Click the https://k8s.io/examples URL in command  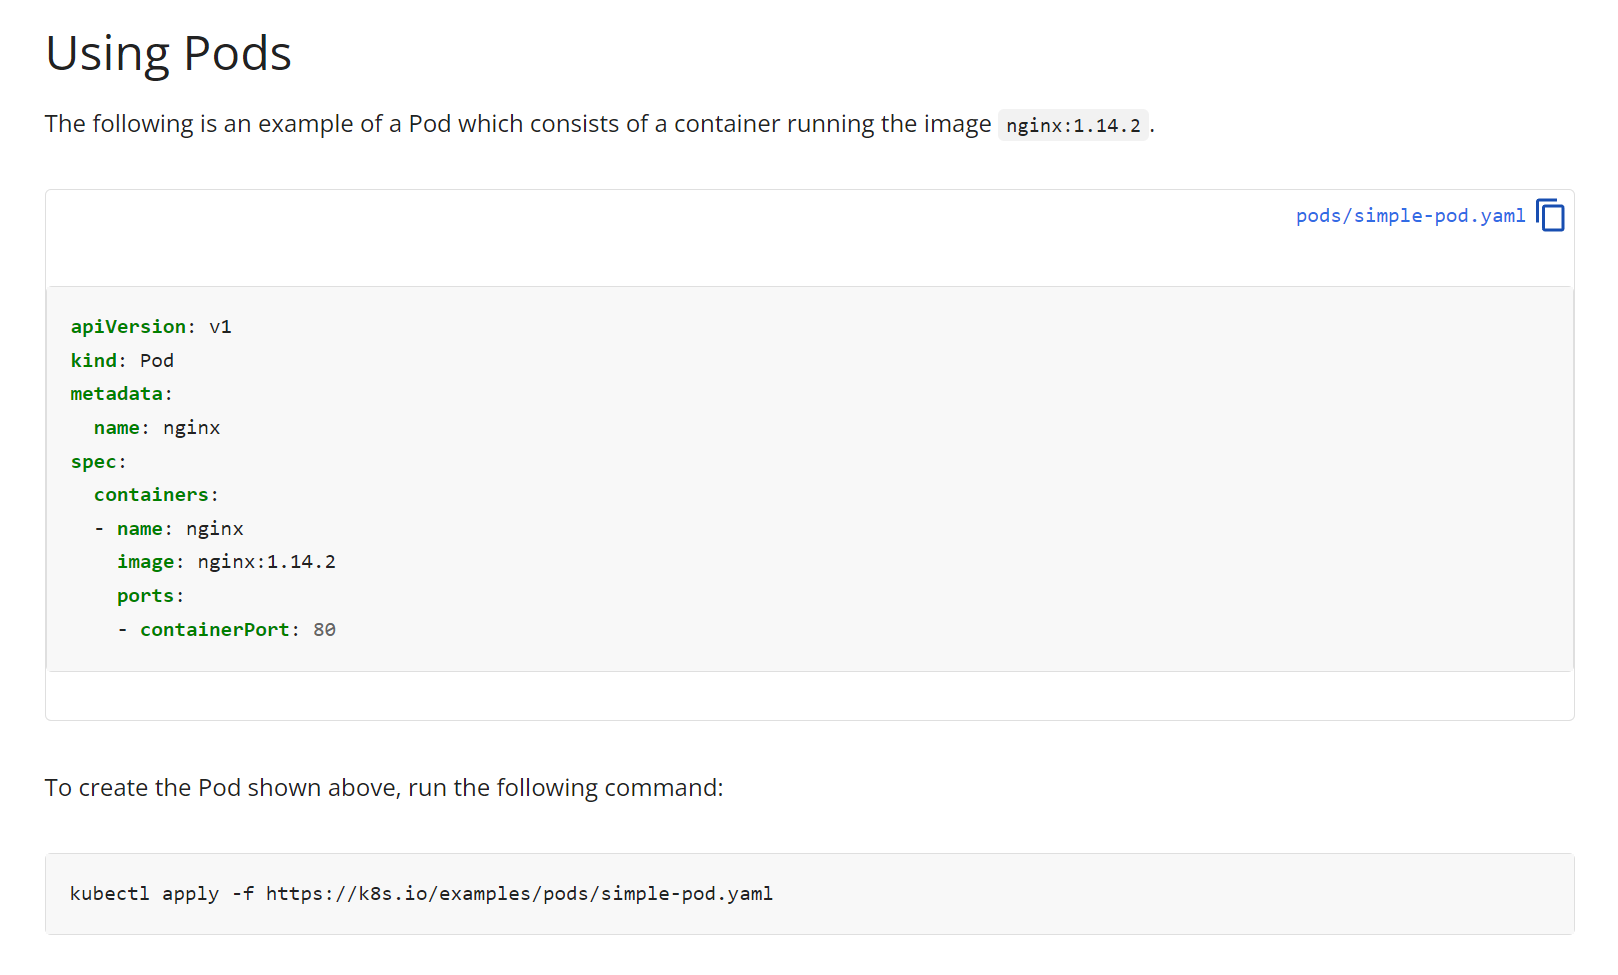(519, 894)
